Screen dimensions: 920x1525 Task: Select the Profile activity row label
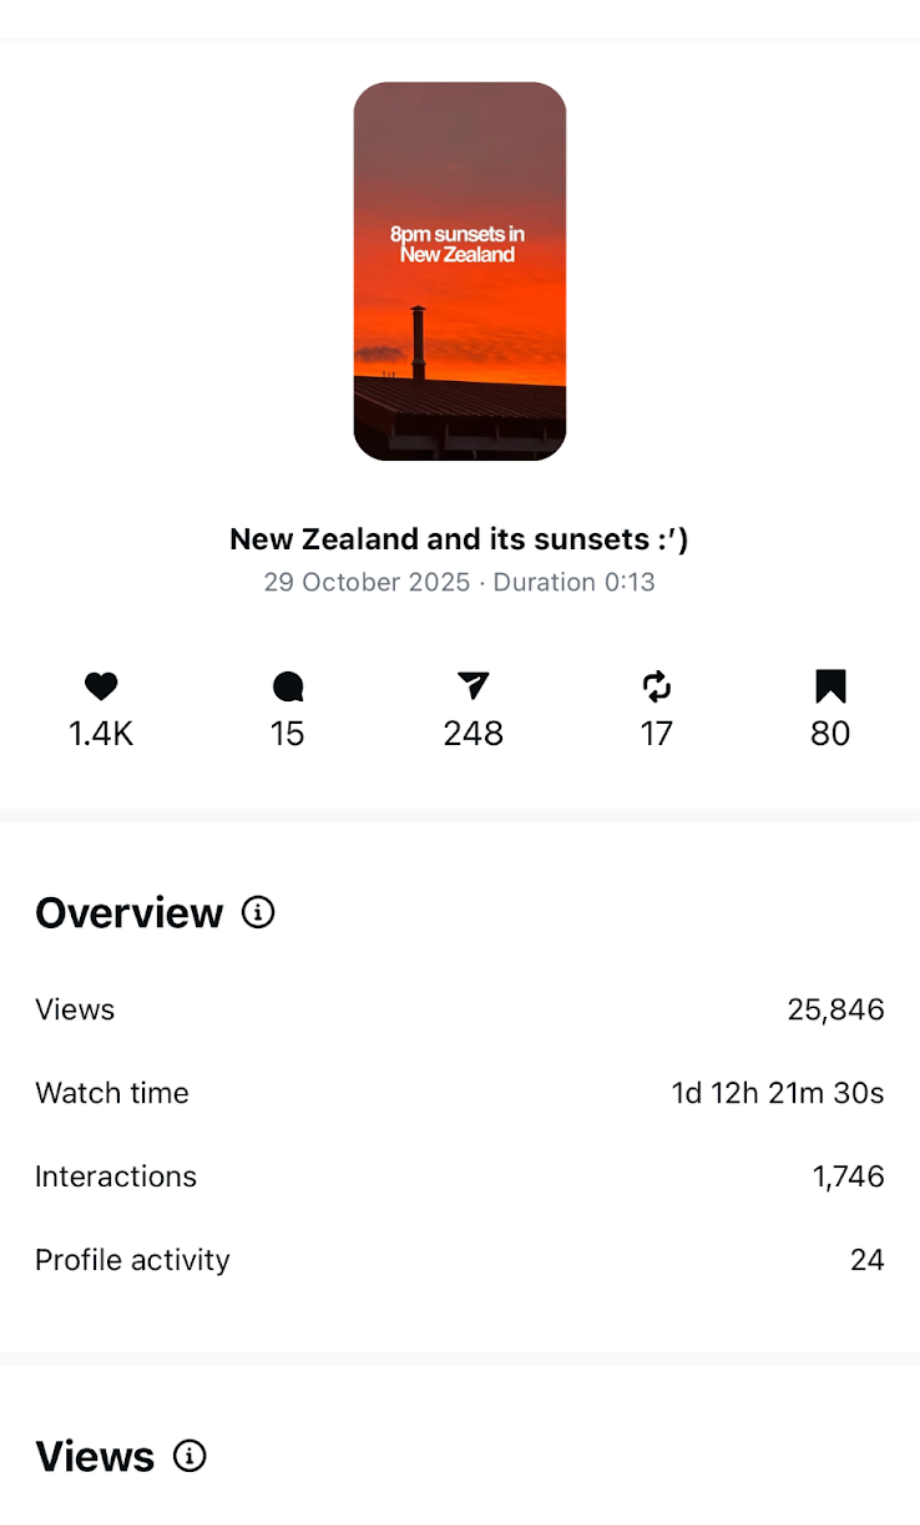point(133,1260)
